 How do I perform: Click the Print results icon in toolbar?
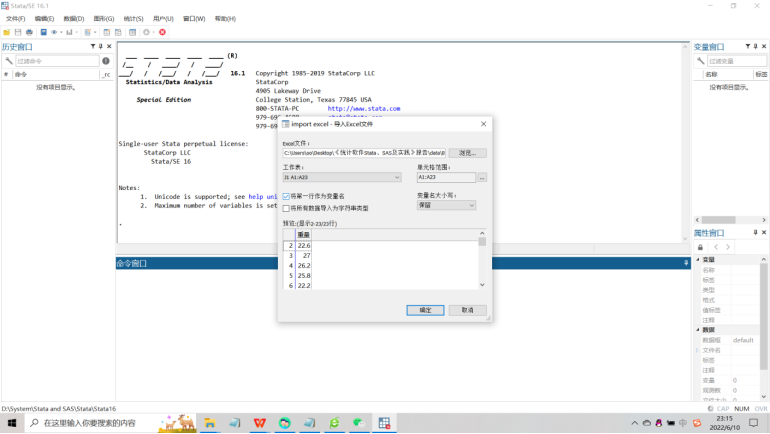(29, 32)
